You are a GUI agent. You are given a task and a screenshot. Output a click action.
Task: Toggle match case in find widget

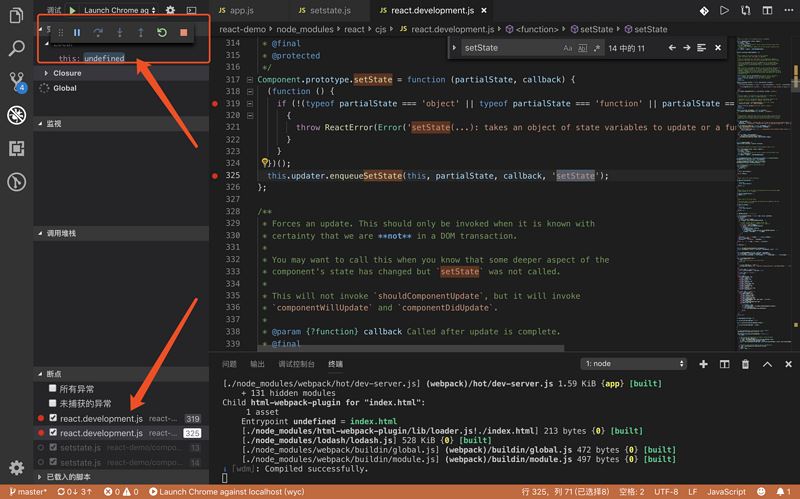point(568,48)
